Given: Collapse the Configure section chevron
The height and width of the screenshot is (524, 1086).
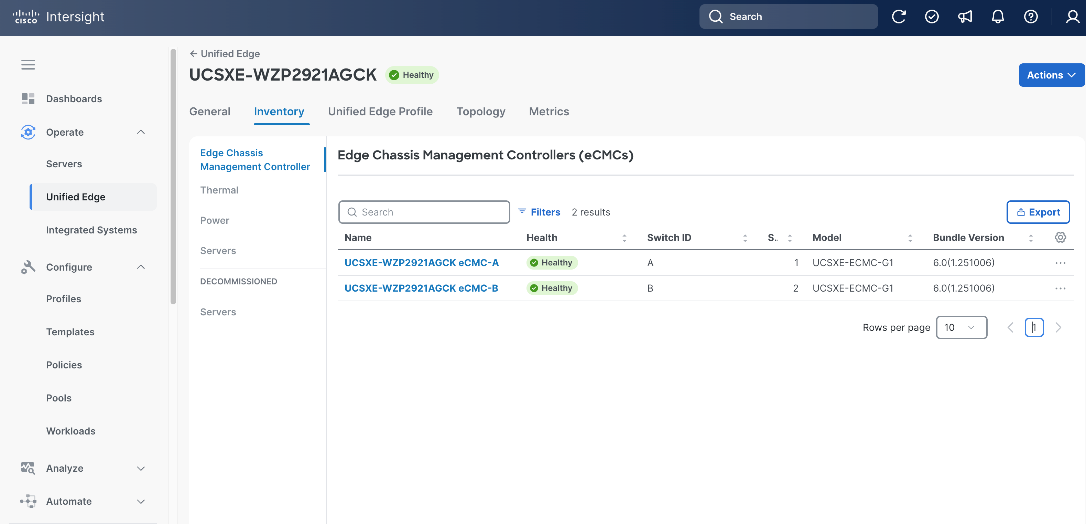Looking at the screenshot, I should pyautogui.click(x=141, y=267).
